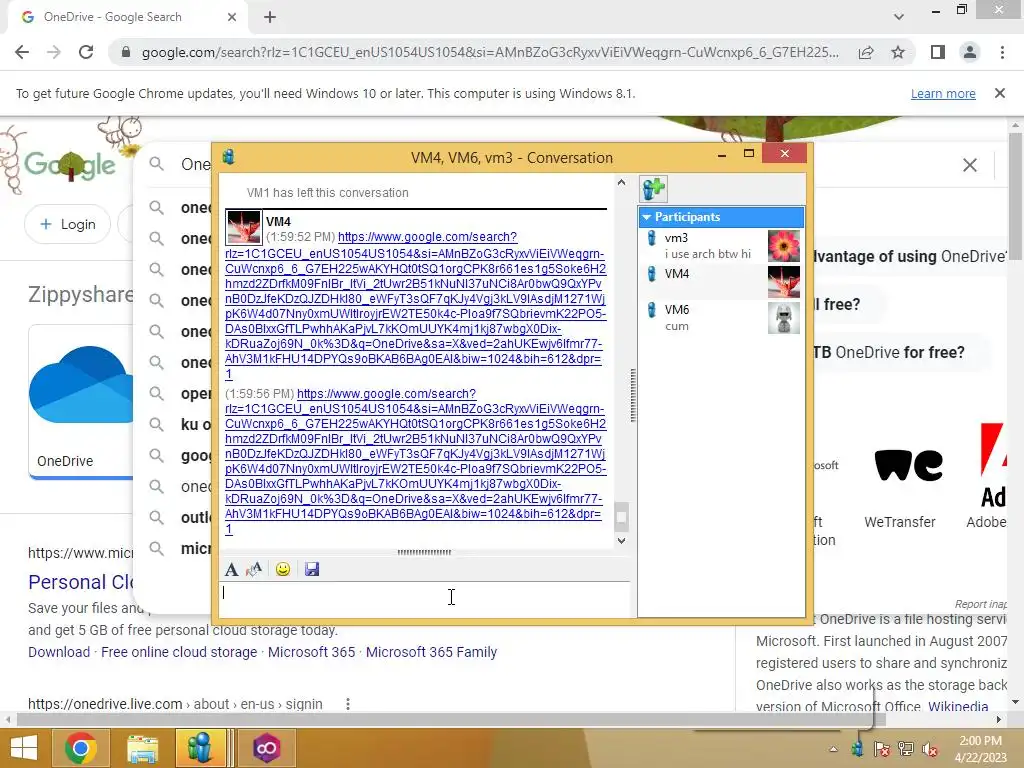Go back in Chrome
This screenshot has width=1024, height=768.
coord(22,52)
